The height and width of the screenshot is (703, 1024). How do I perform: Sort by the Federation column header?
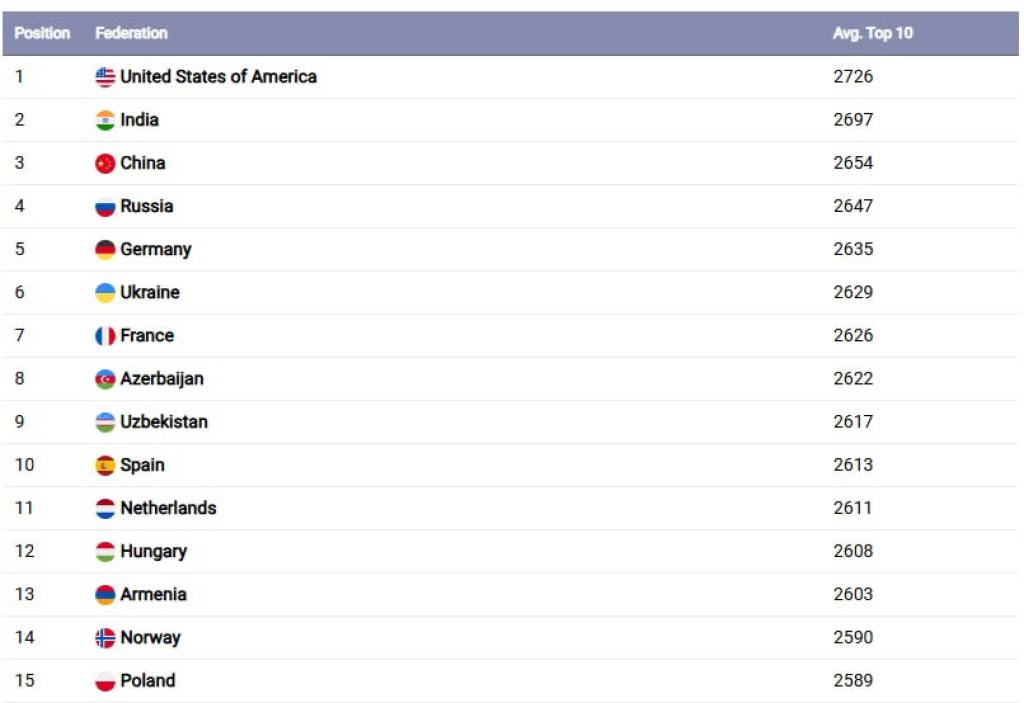point(131,33)
